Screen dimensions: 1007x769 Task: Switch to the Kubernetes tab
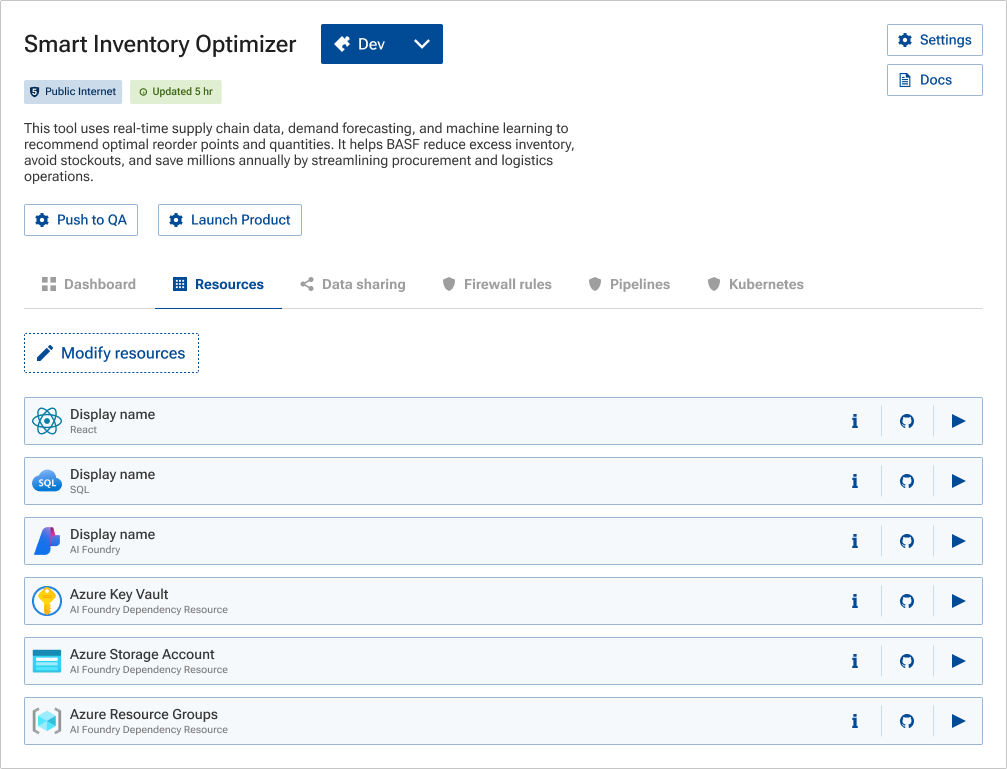(755, 285)
